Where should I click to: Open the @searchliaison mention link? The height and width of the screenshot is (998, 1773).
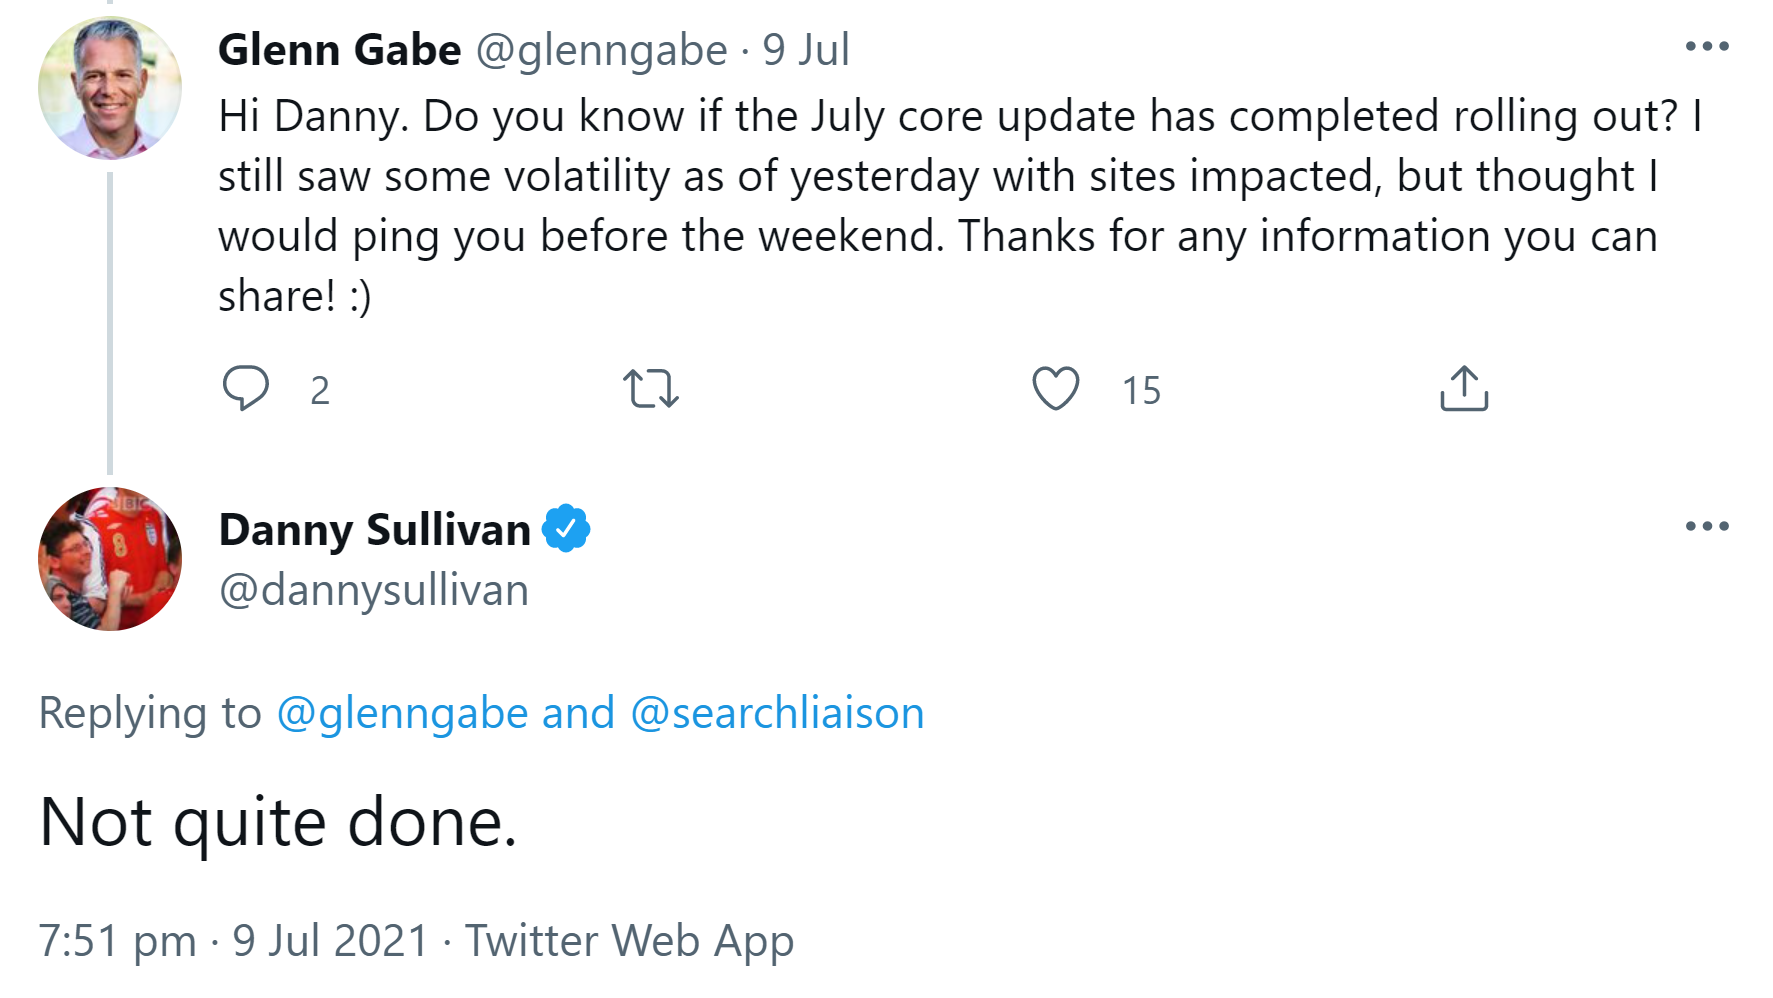(778, 712)
